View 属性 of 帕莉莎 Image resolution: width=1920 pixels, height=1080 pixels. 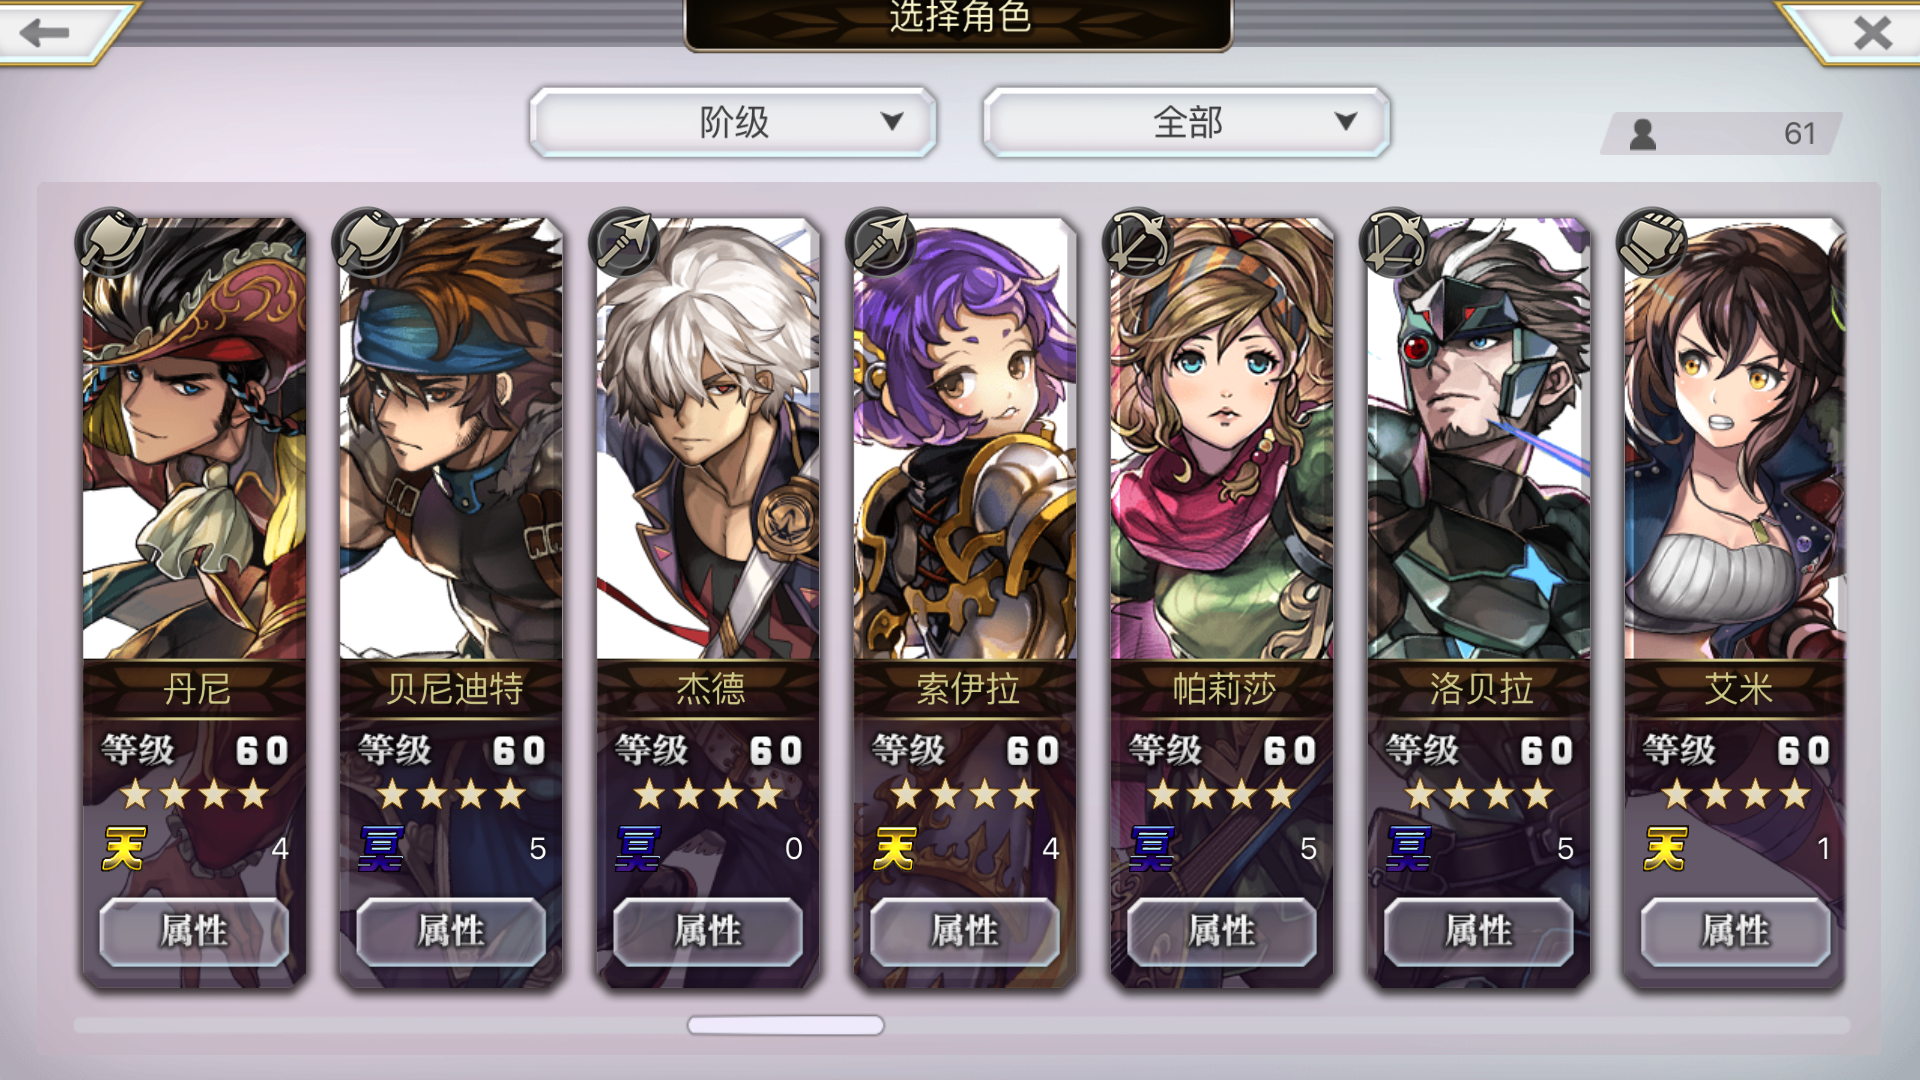pos(1222,931)
